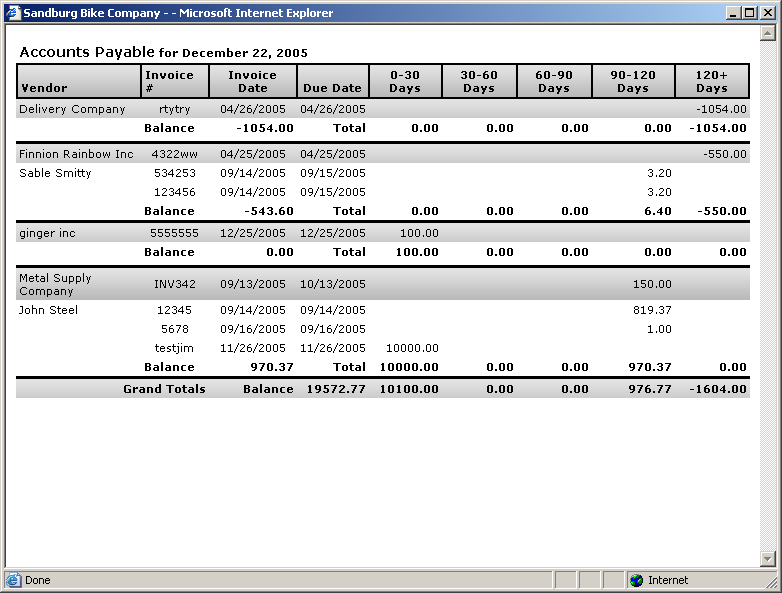Click the testjim invoice entry

175,348
